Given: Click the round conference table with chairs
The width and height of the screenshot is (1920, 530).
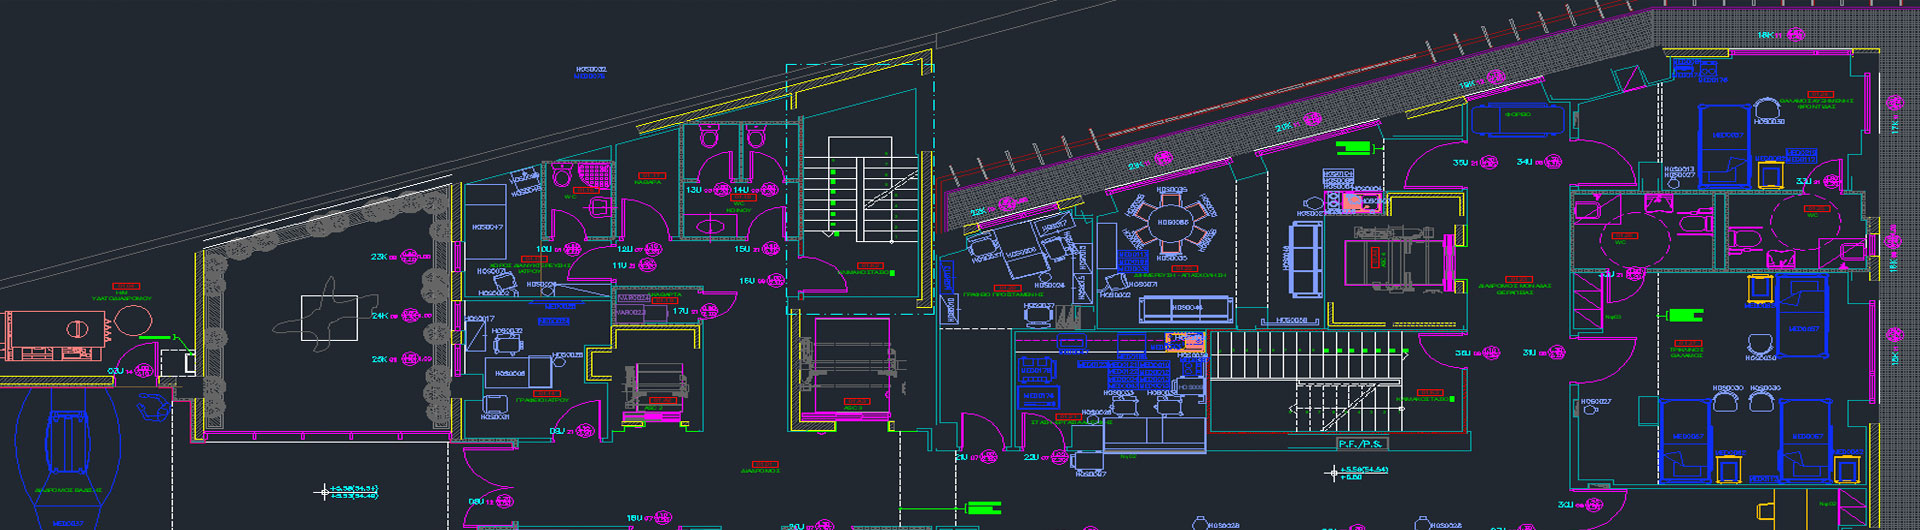Looking at the screenshot, I should point(1172,223).
